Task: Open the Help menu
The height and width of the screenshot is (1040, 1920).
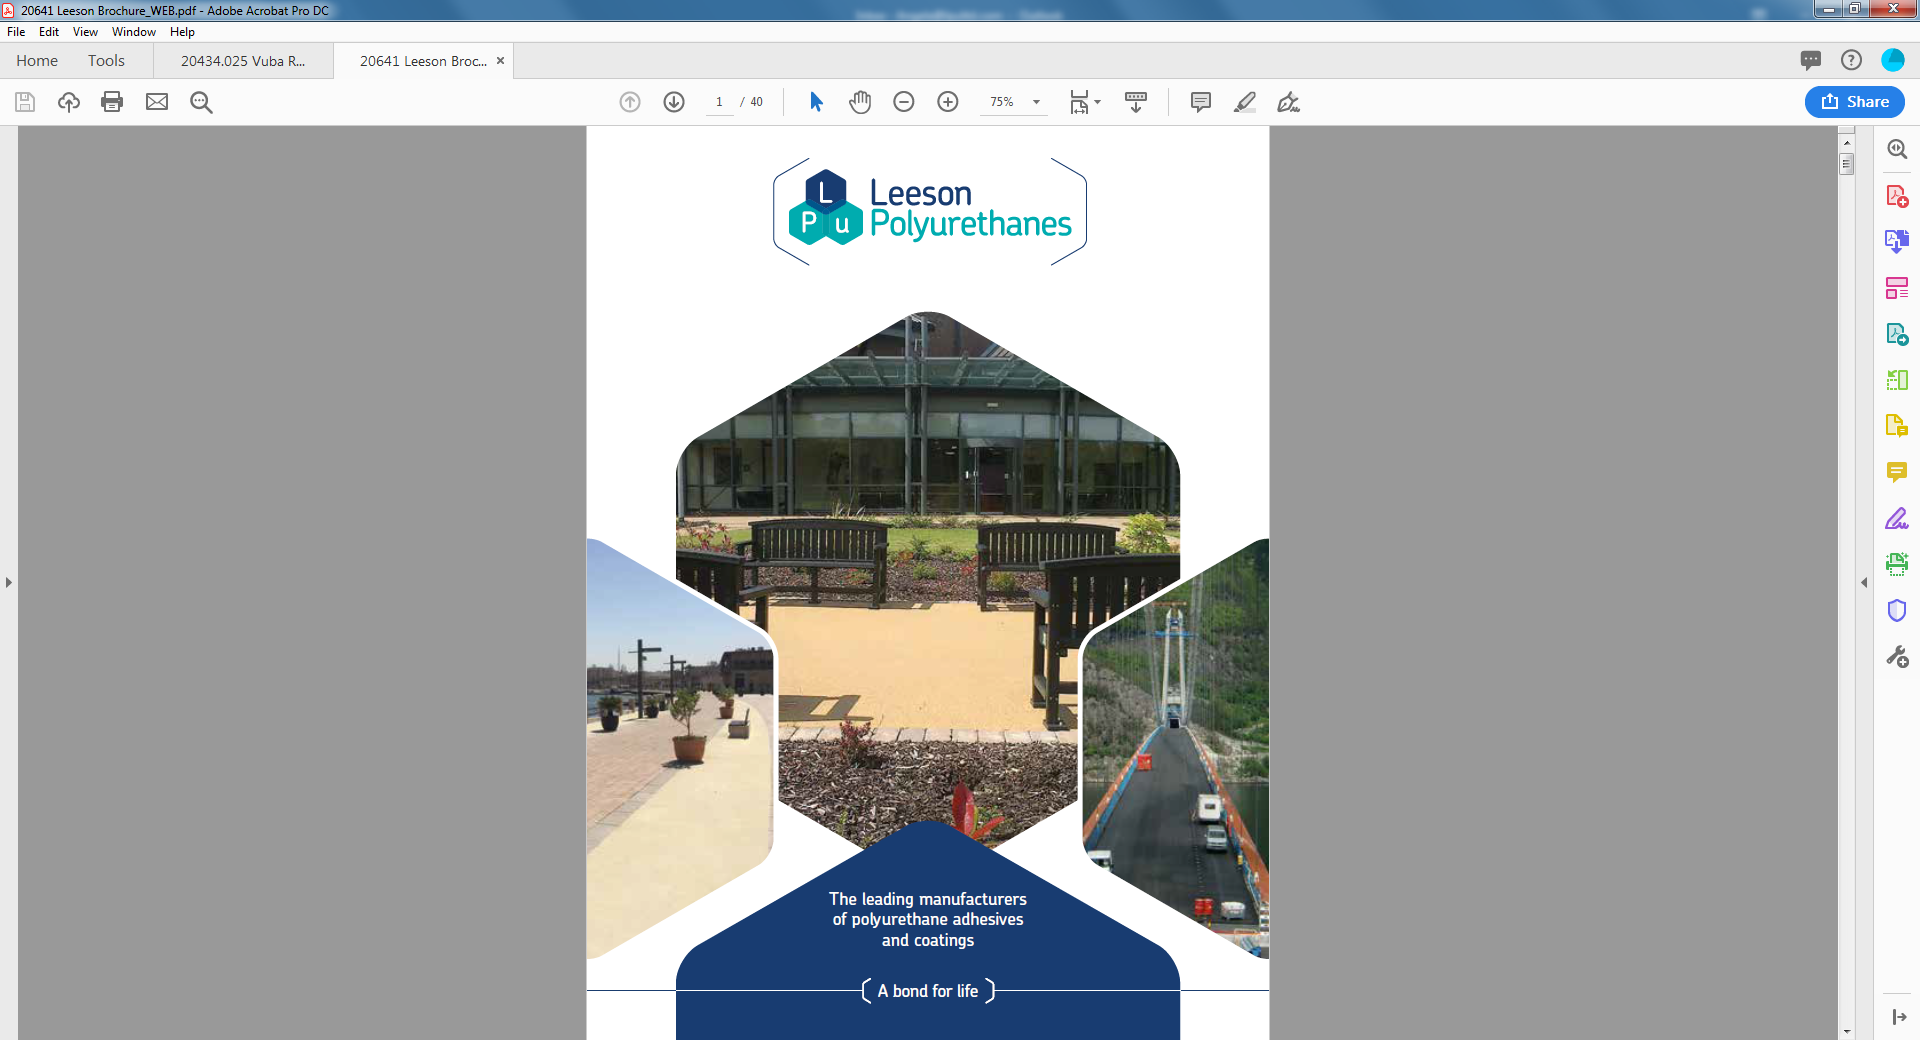Action: point(182,32)
